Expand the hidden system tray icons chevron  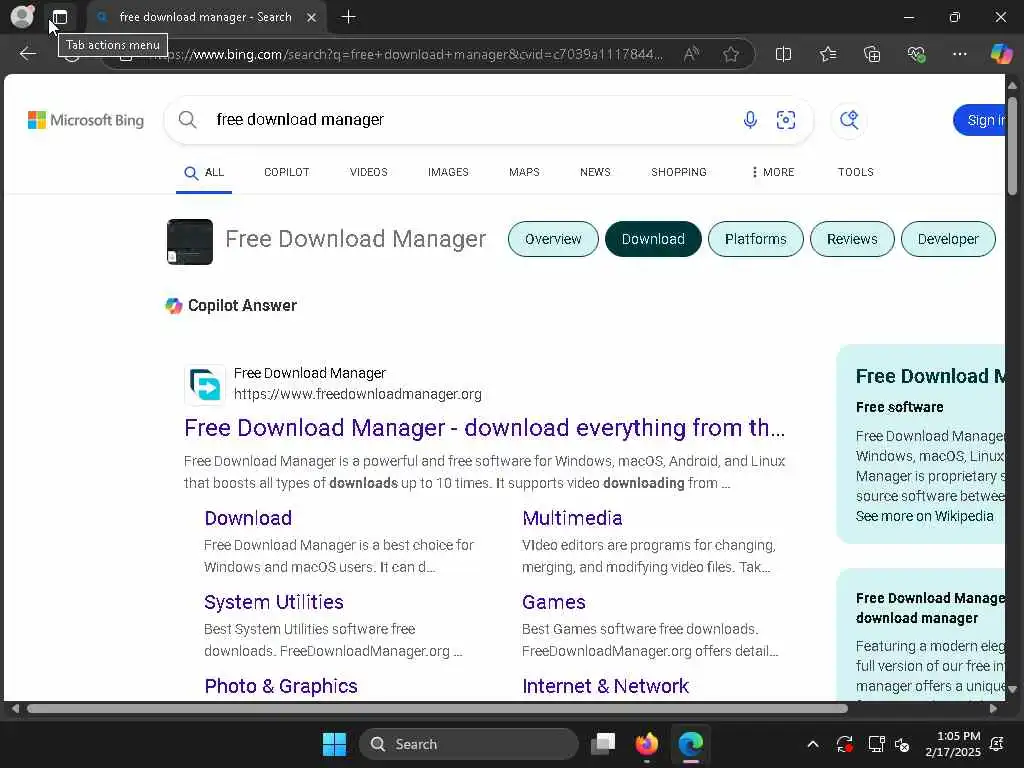813,744
